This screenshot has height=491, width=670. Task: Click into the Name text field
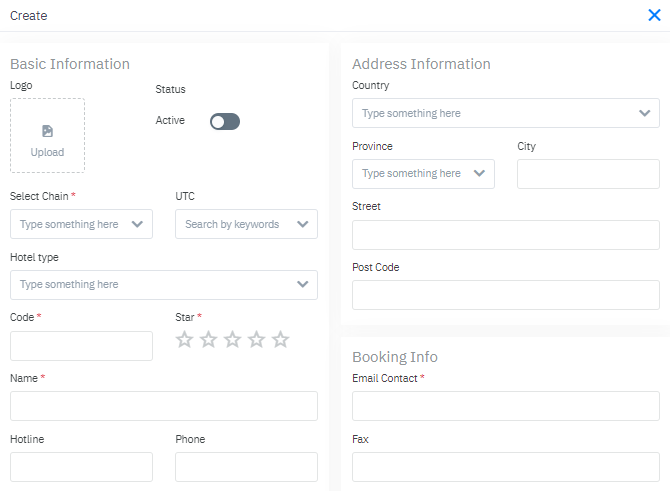coord(163,406)
